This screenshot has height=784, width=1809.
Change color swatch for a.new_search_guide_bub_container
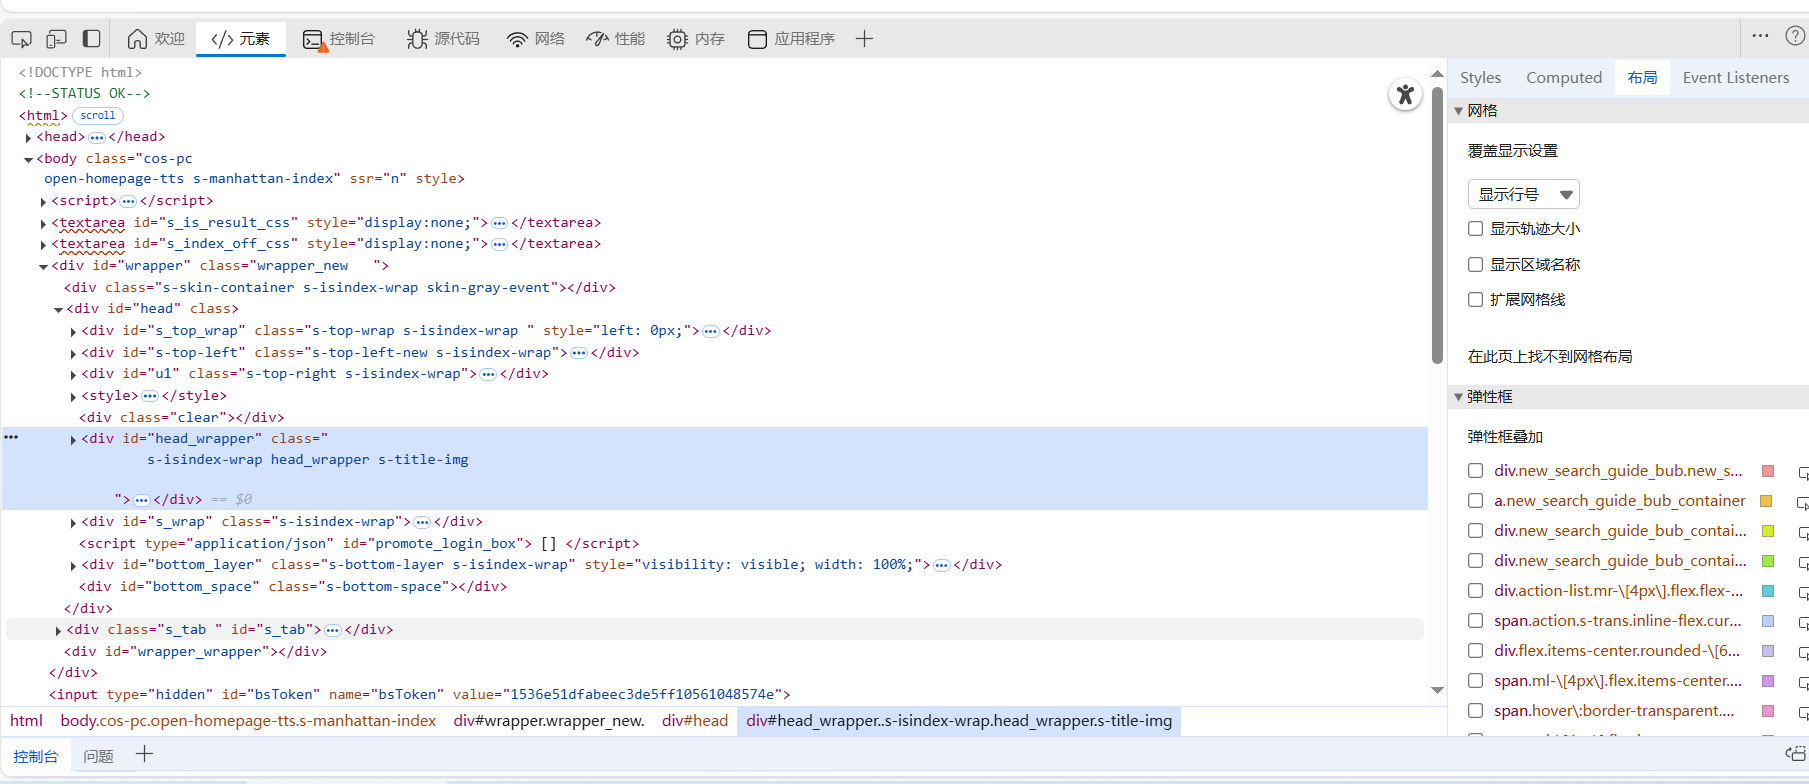point(1767,501)
